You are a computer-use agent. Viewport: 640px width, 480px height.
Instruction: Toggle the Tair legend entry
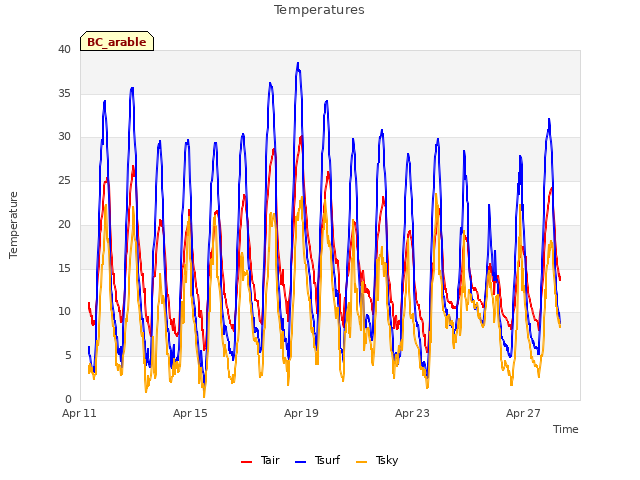point(260,460)
